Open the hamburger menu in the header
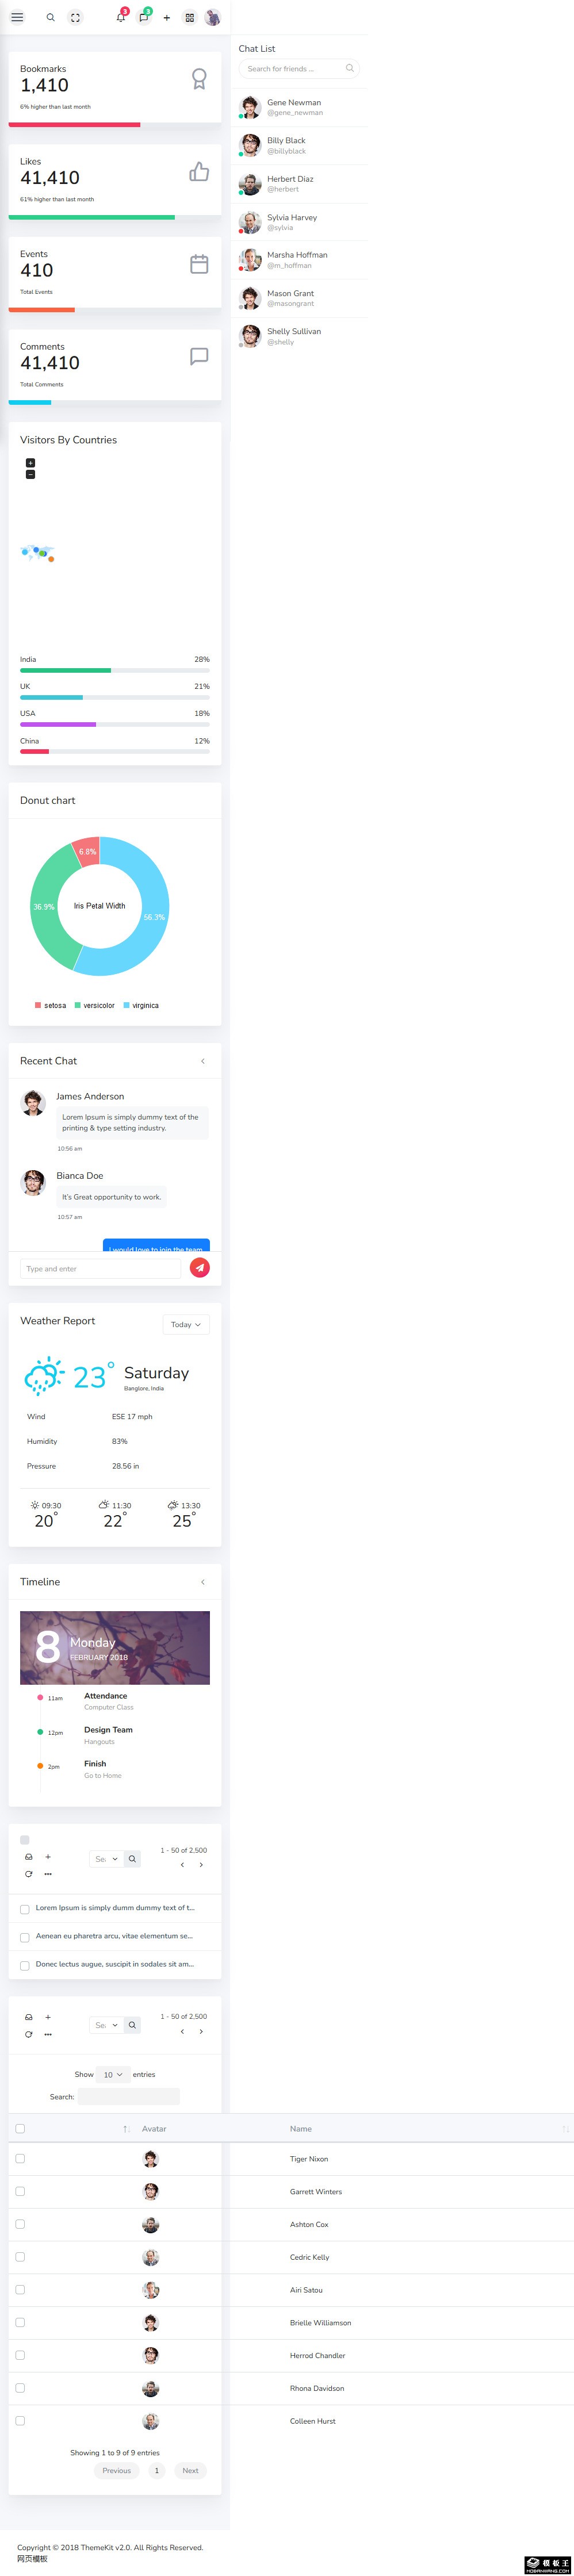Image resolution: width=574 pixels, height=2576 pixels. pos(17,17)
